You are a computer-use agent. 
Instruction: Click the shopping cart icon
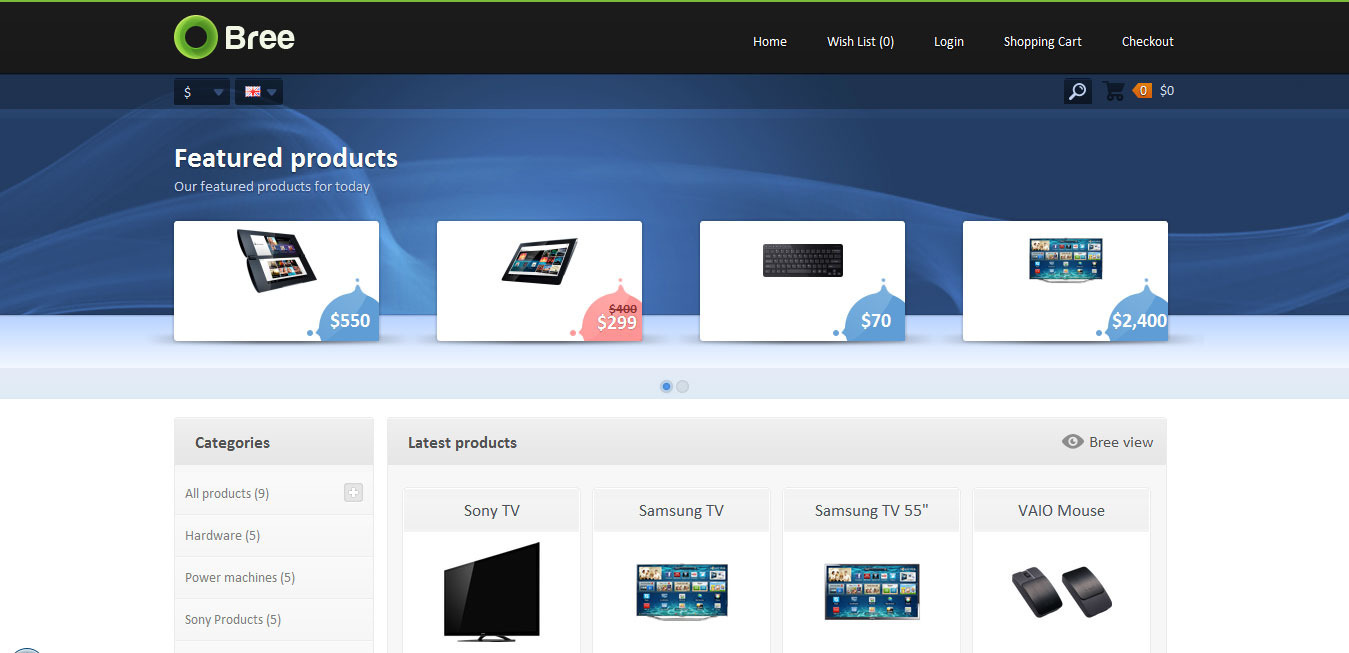(1113, 91)
